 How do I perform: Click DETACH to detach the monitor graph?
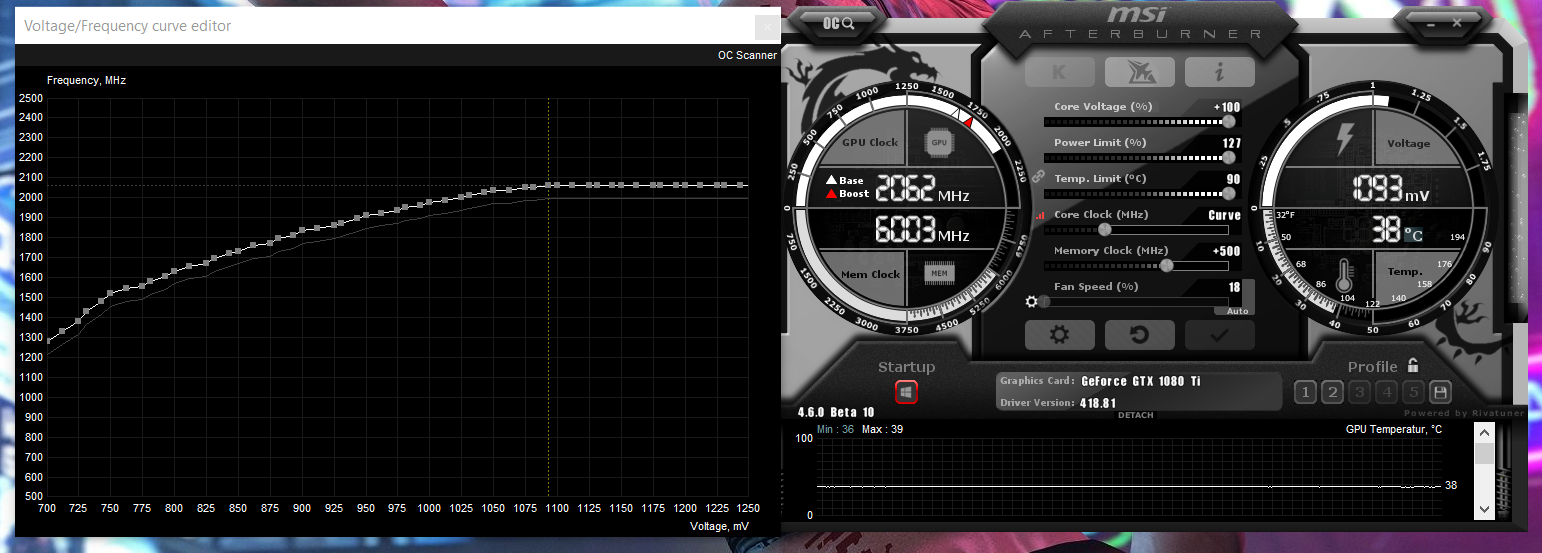pyautogui.click(x=1135, y=415)
